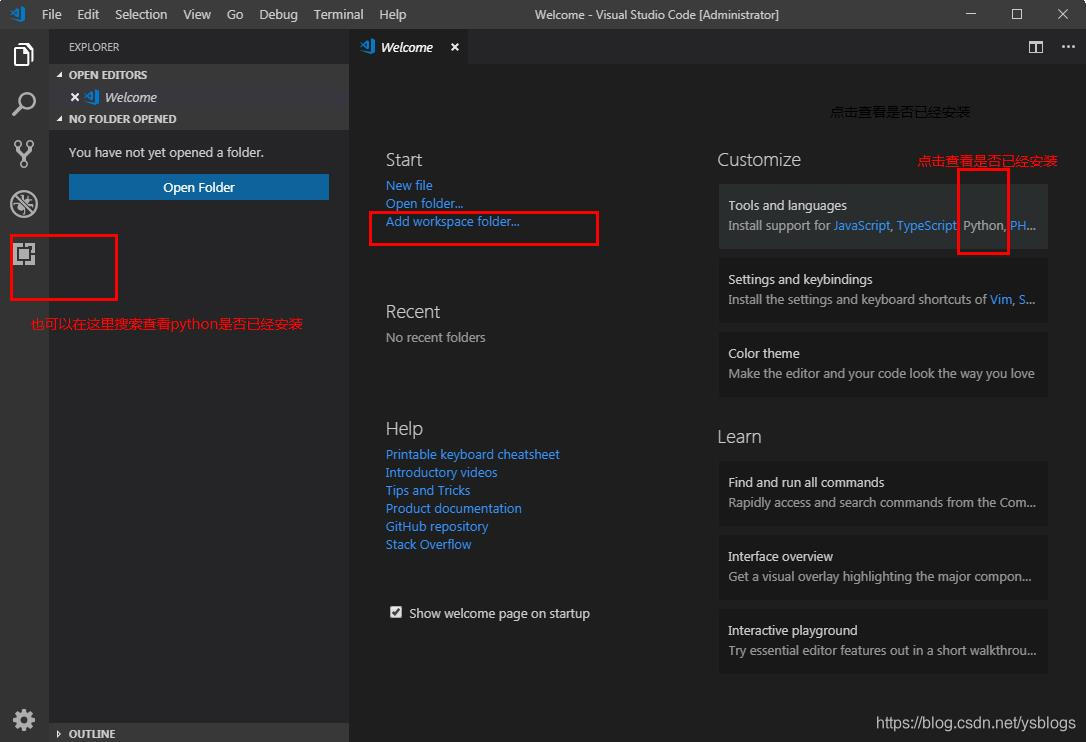Image resolution: width=1086 pixels, height=742 pixels.
Task: Open Product documentation link
Action: (454, 509)
